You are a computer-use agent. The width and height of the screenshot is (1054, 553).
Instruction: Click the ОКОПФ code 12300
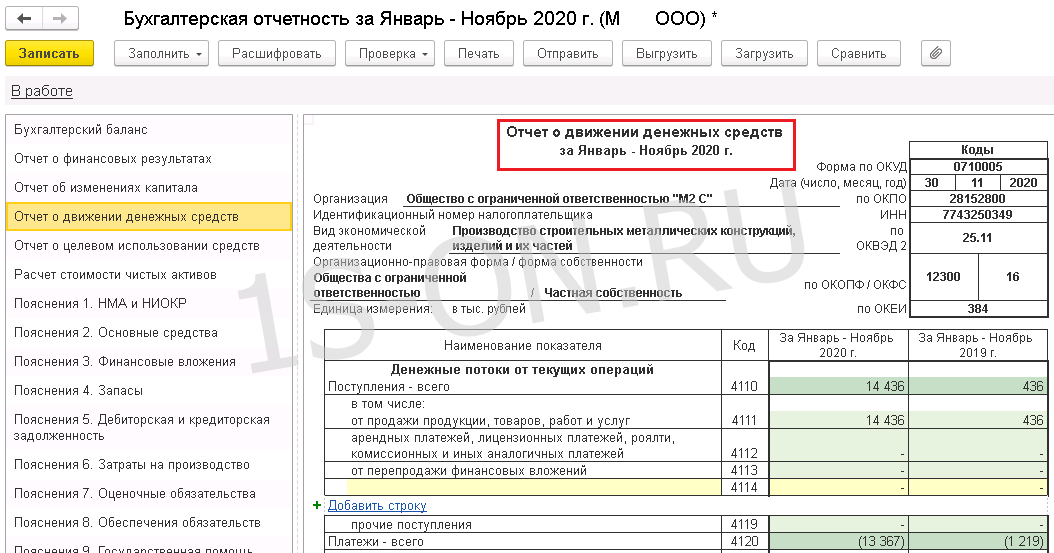943,277
